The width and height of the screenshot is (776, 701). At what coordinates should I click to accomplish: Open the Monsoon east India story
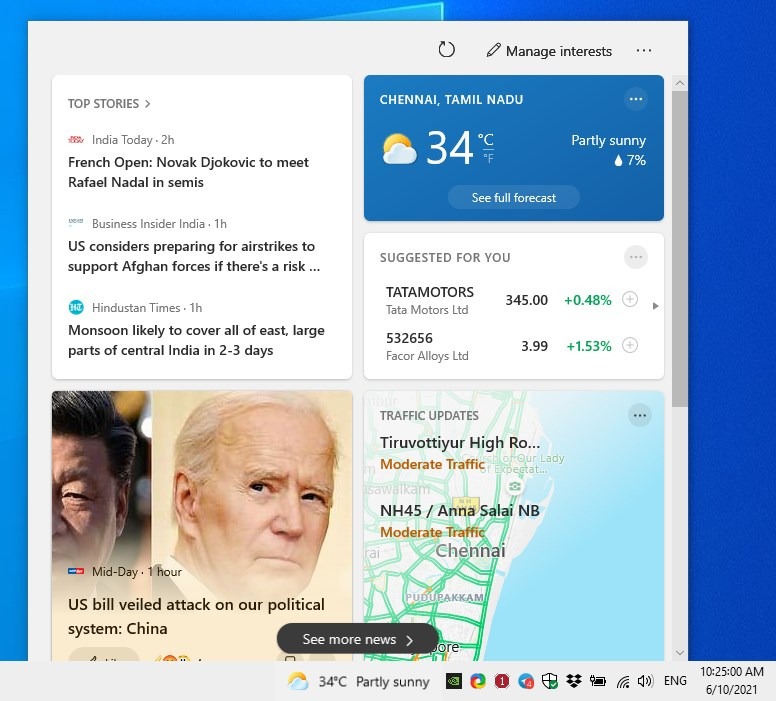[x=196, y=341]
